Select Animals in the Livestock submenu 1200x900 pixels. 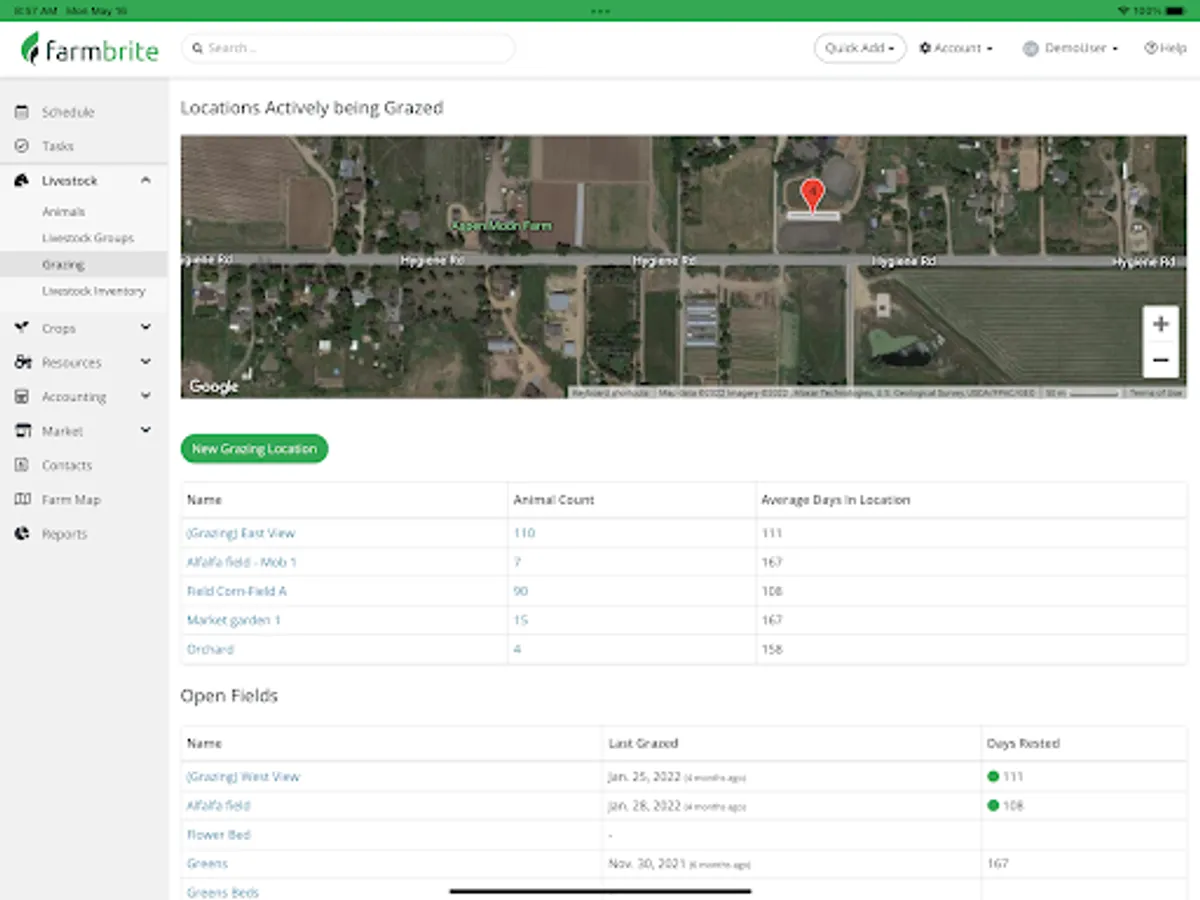(x=63, y=212)
